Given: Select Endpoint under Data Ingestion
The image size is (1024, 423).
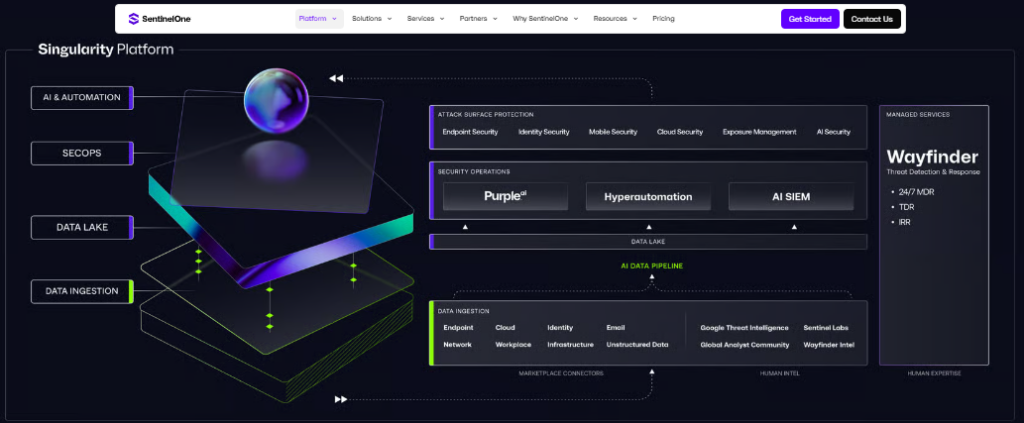Looking at the screenshot, I should (x=458, y=328).
